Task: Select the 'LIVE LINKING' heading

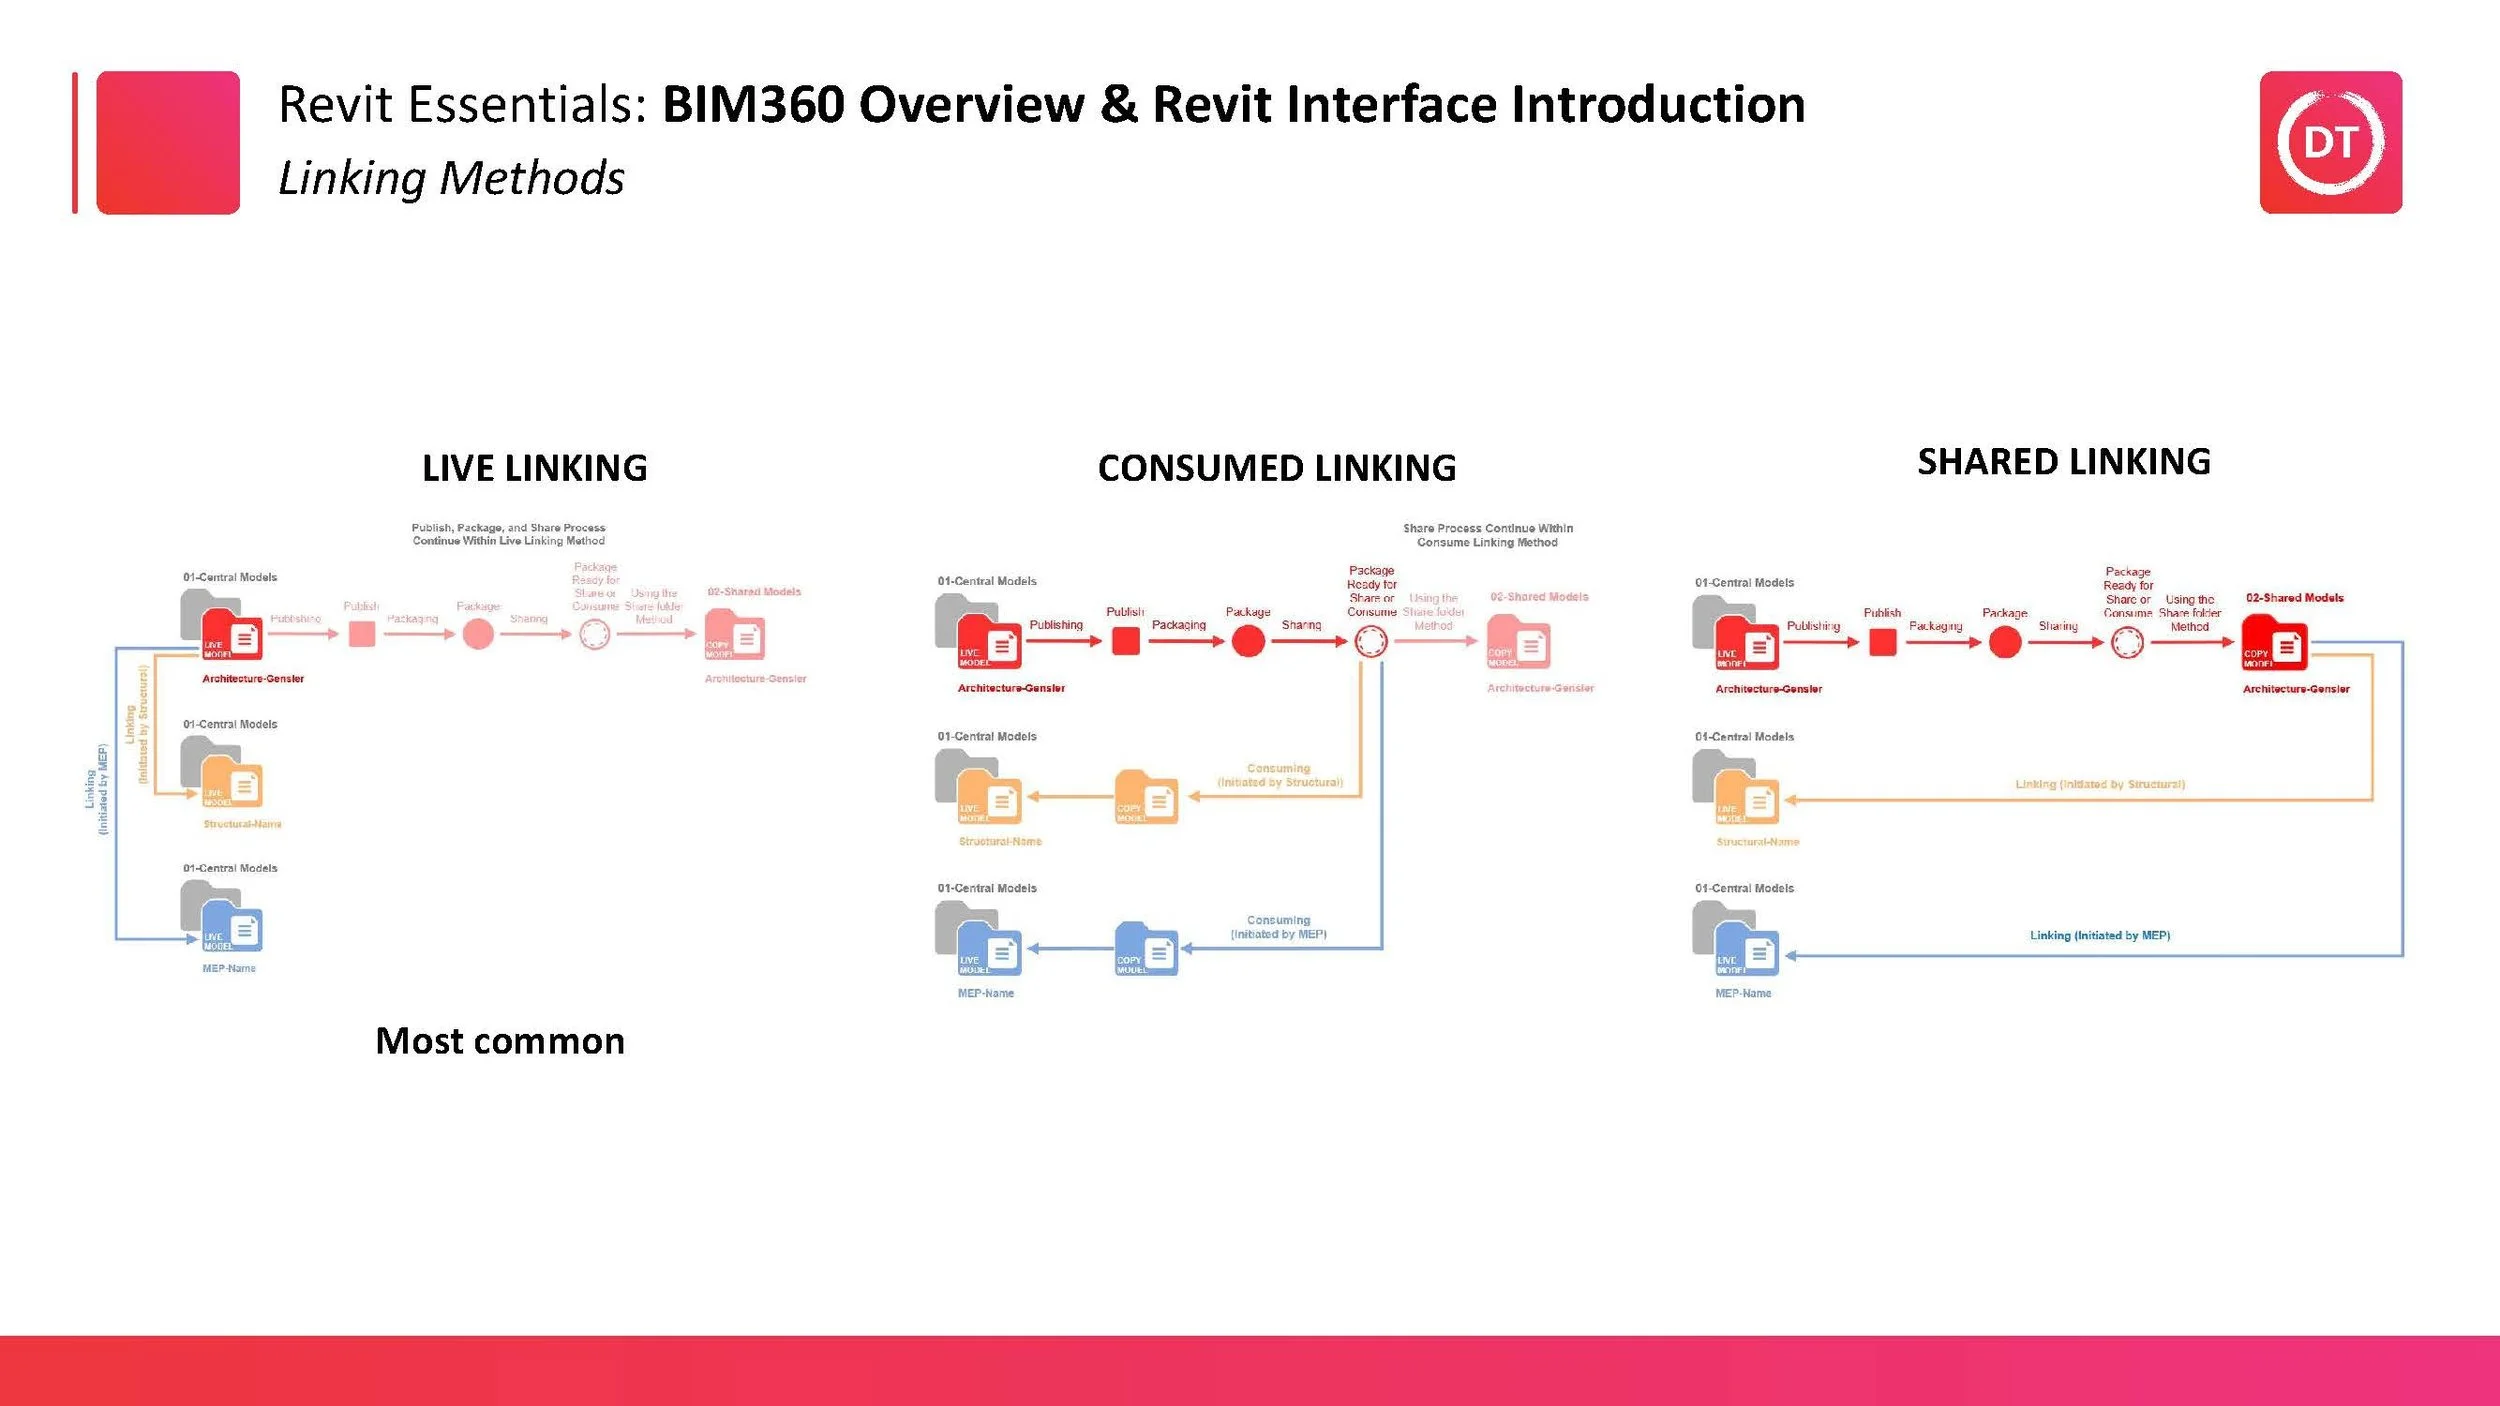Action: [x=535, y=468]
